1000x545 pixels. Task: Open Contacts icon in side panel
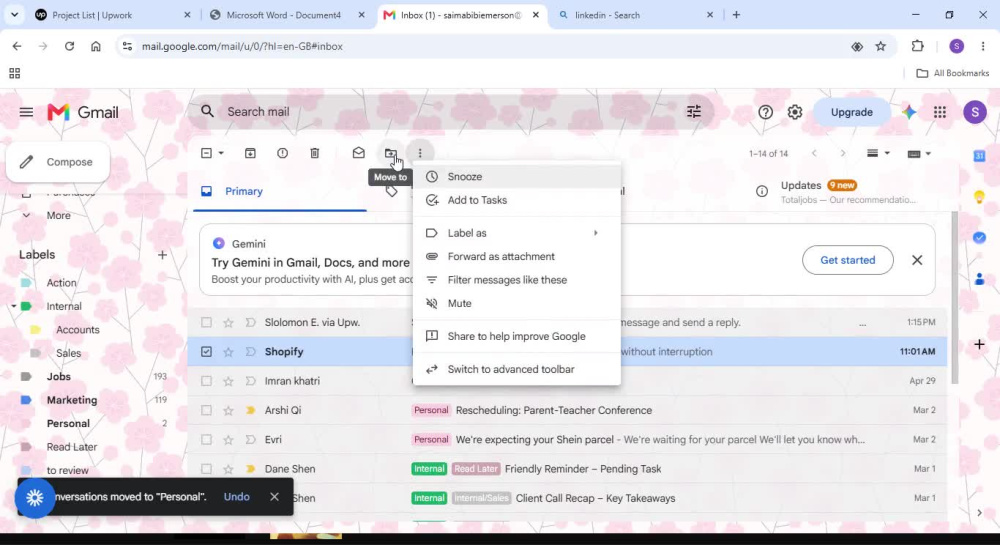click(980, 279)
